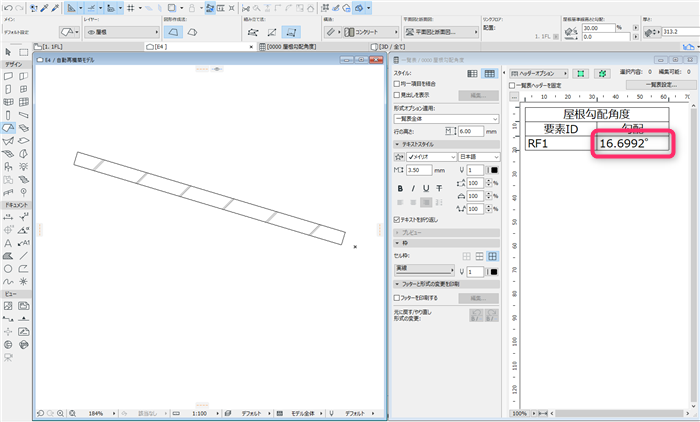The image size is (700, 422).
Task: Click the fit-width icon beside the 100% zoom
Action: click(543, 414)
